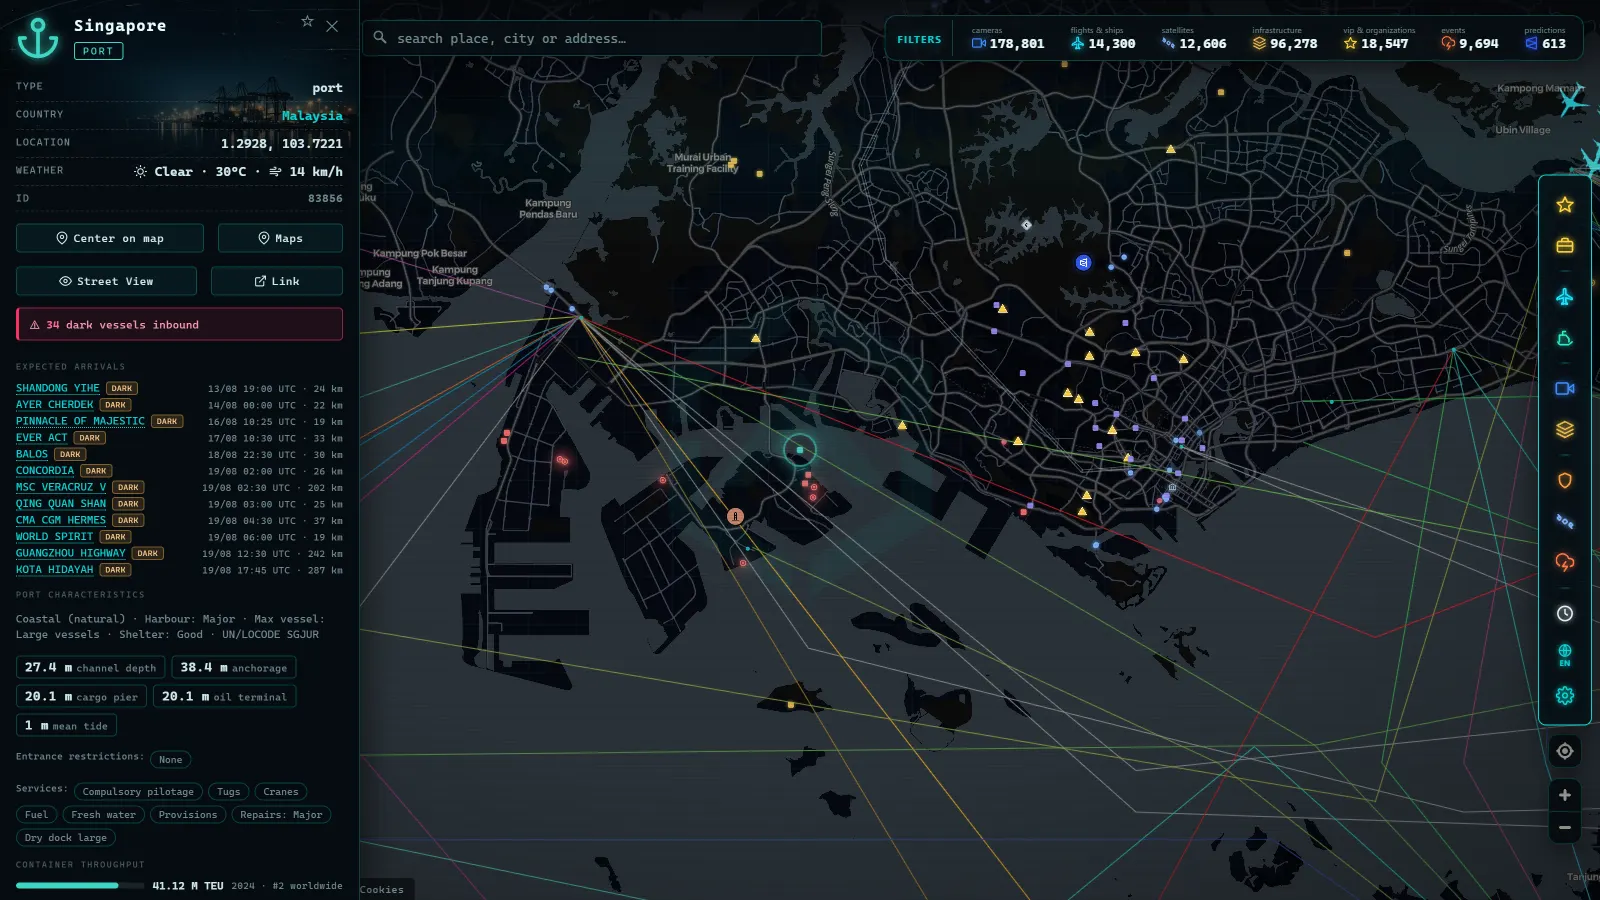Toggle predictions filter showing 613
1600x900 pixels.
coord(1545,39)
